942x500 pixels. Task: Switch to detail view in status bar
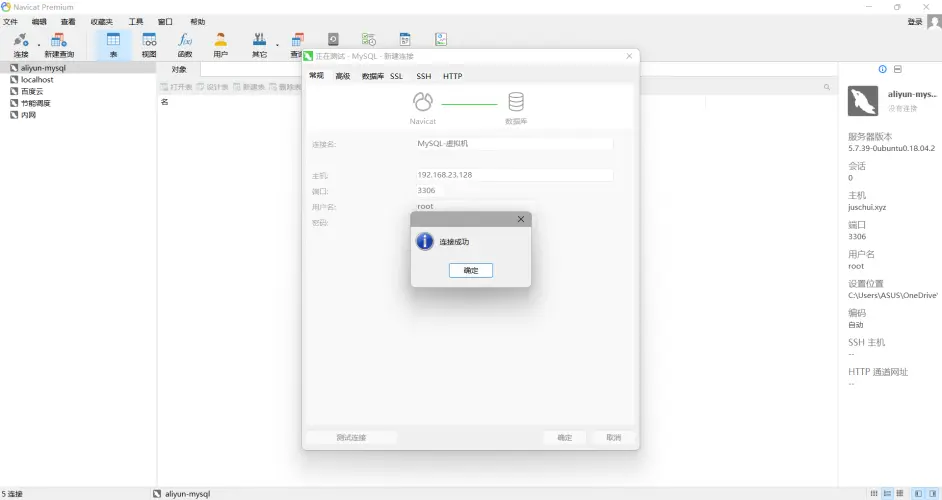click(887, 493)
